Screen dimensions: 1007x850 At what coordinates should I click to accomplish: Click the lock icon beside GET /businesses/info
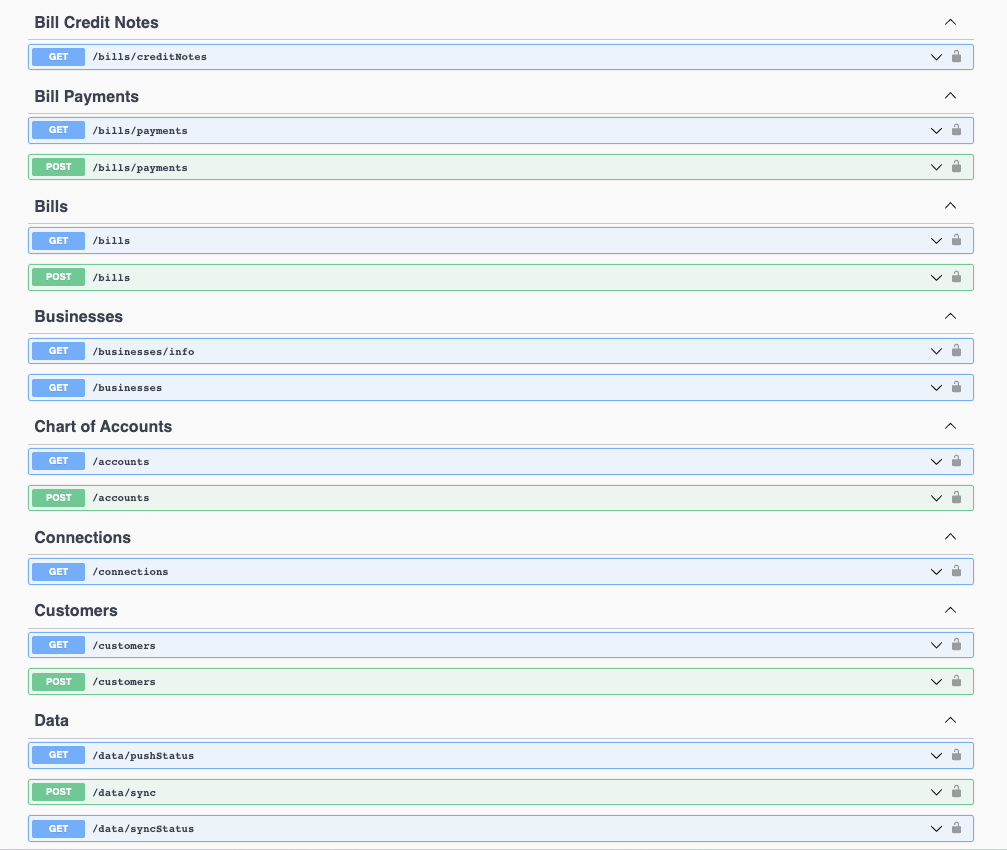[x=956, y=351]
